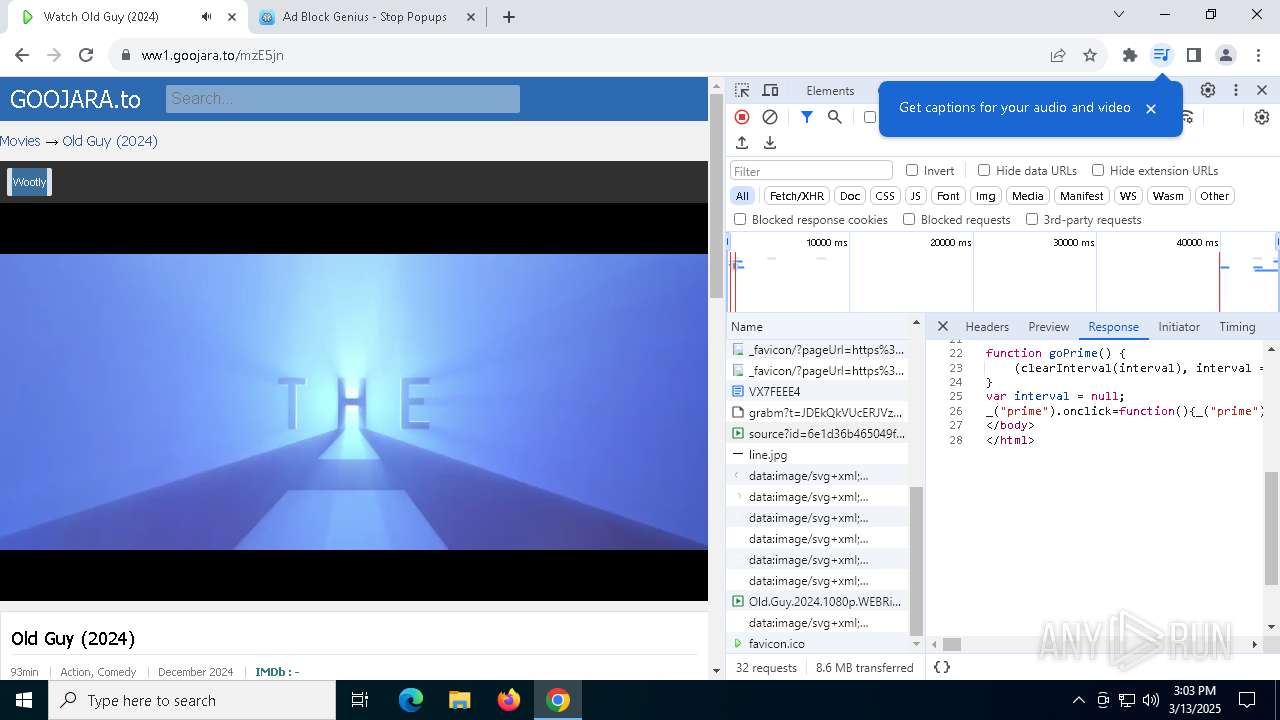Select line.jpg request row
The image size is (1280, 720).
click(818, 454)
